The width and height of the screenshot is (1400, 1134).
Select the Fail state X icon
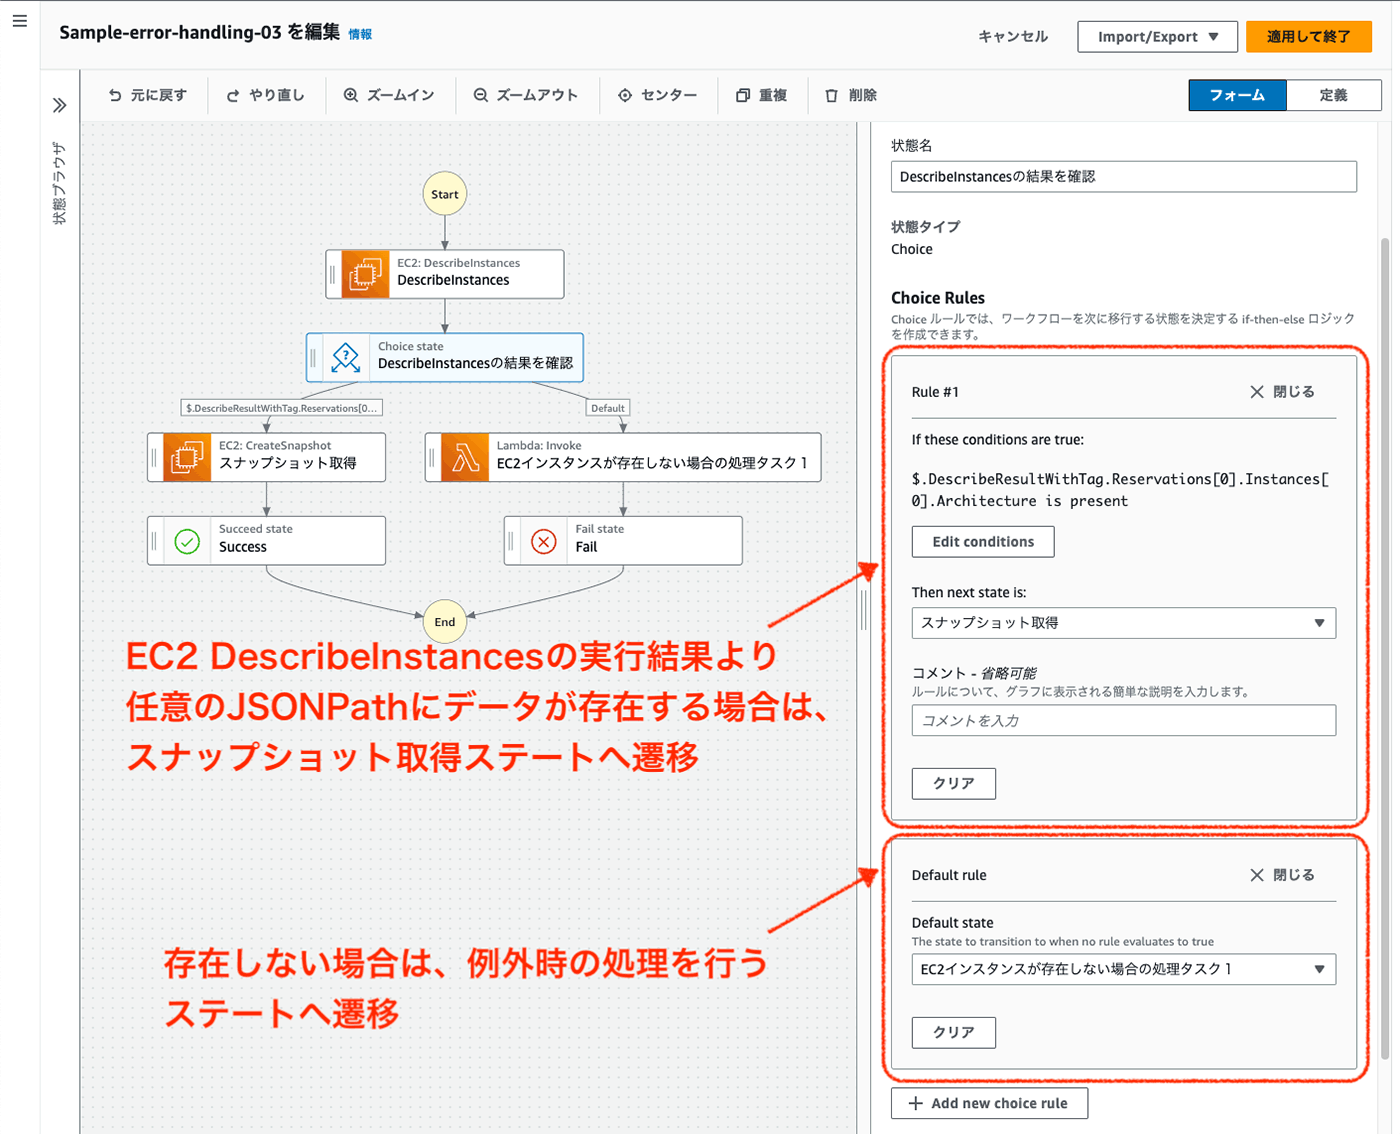click(544, 541)
